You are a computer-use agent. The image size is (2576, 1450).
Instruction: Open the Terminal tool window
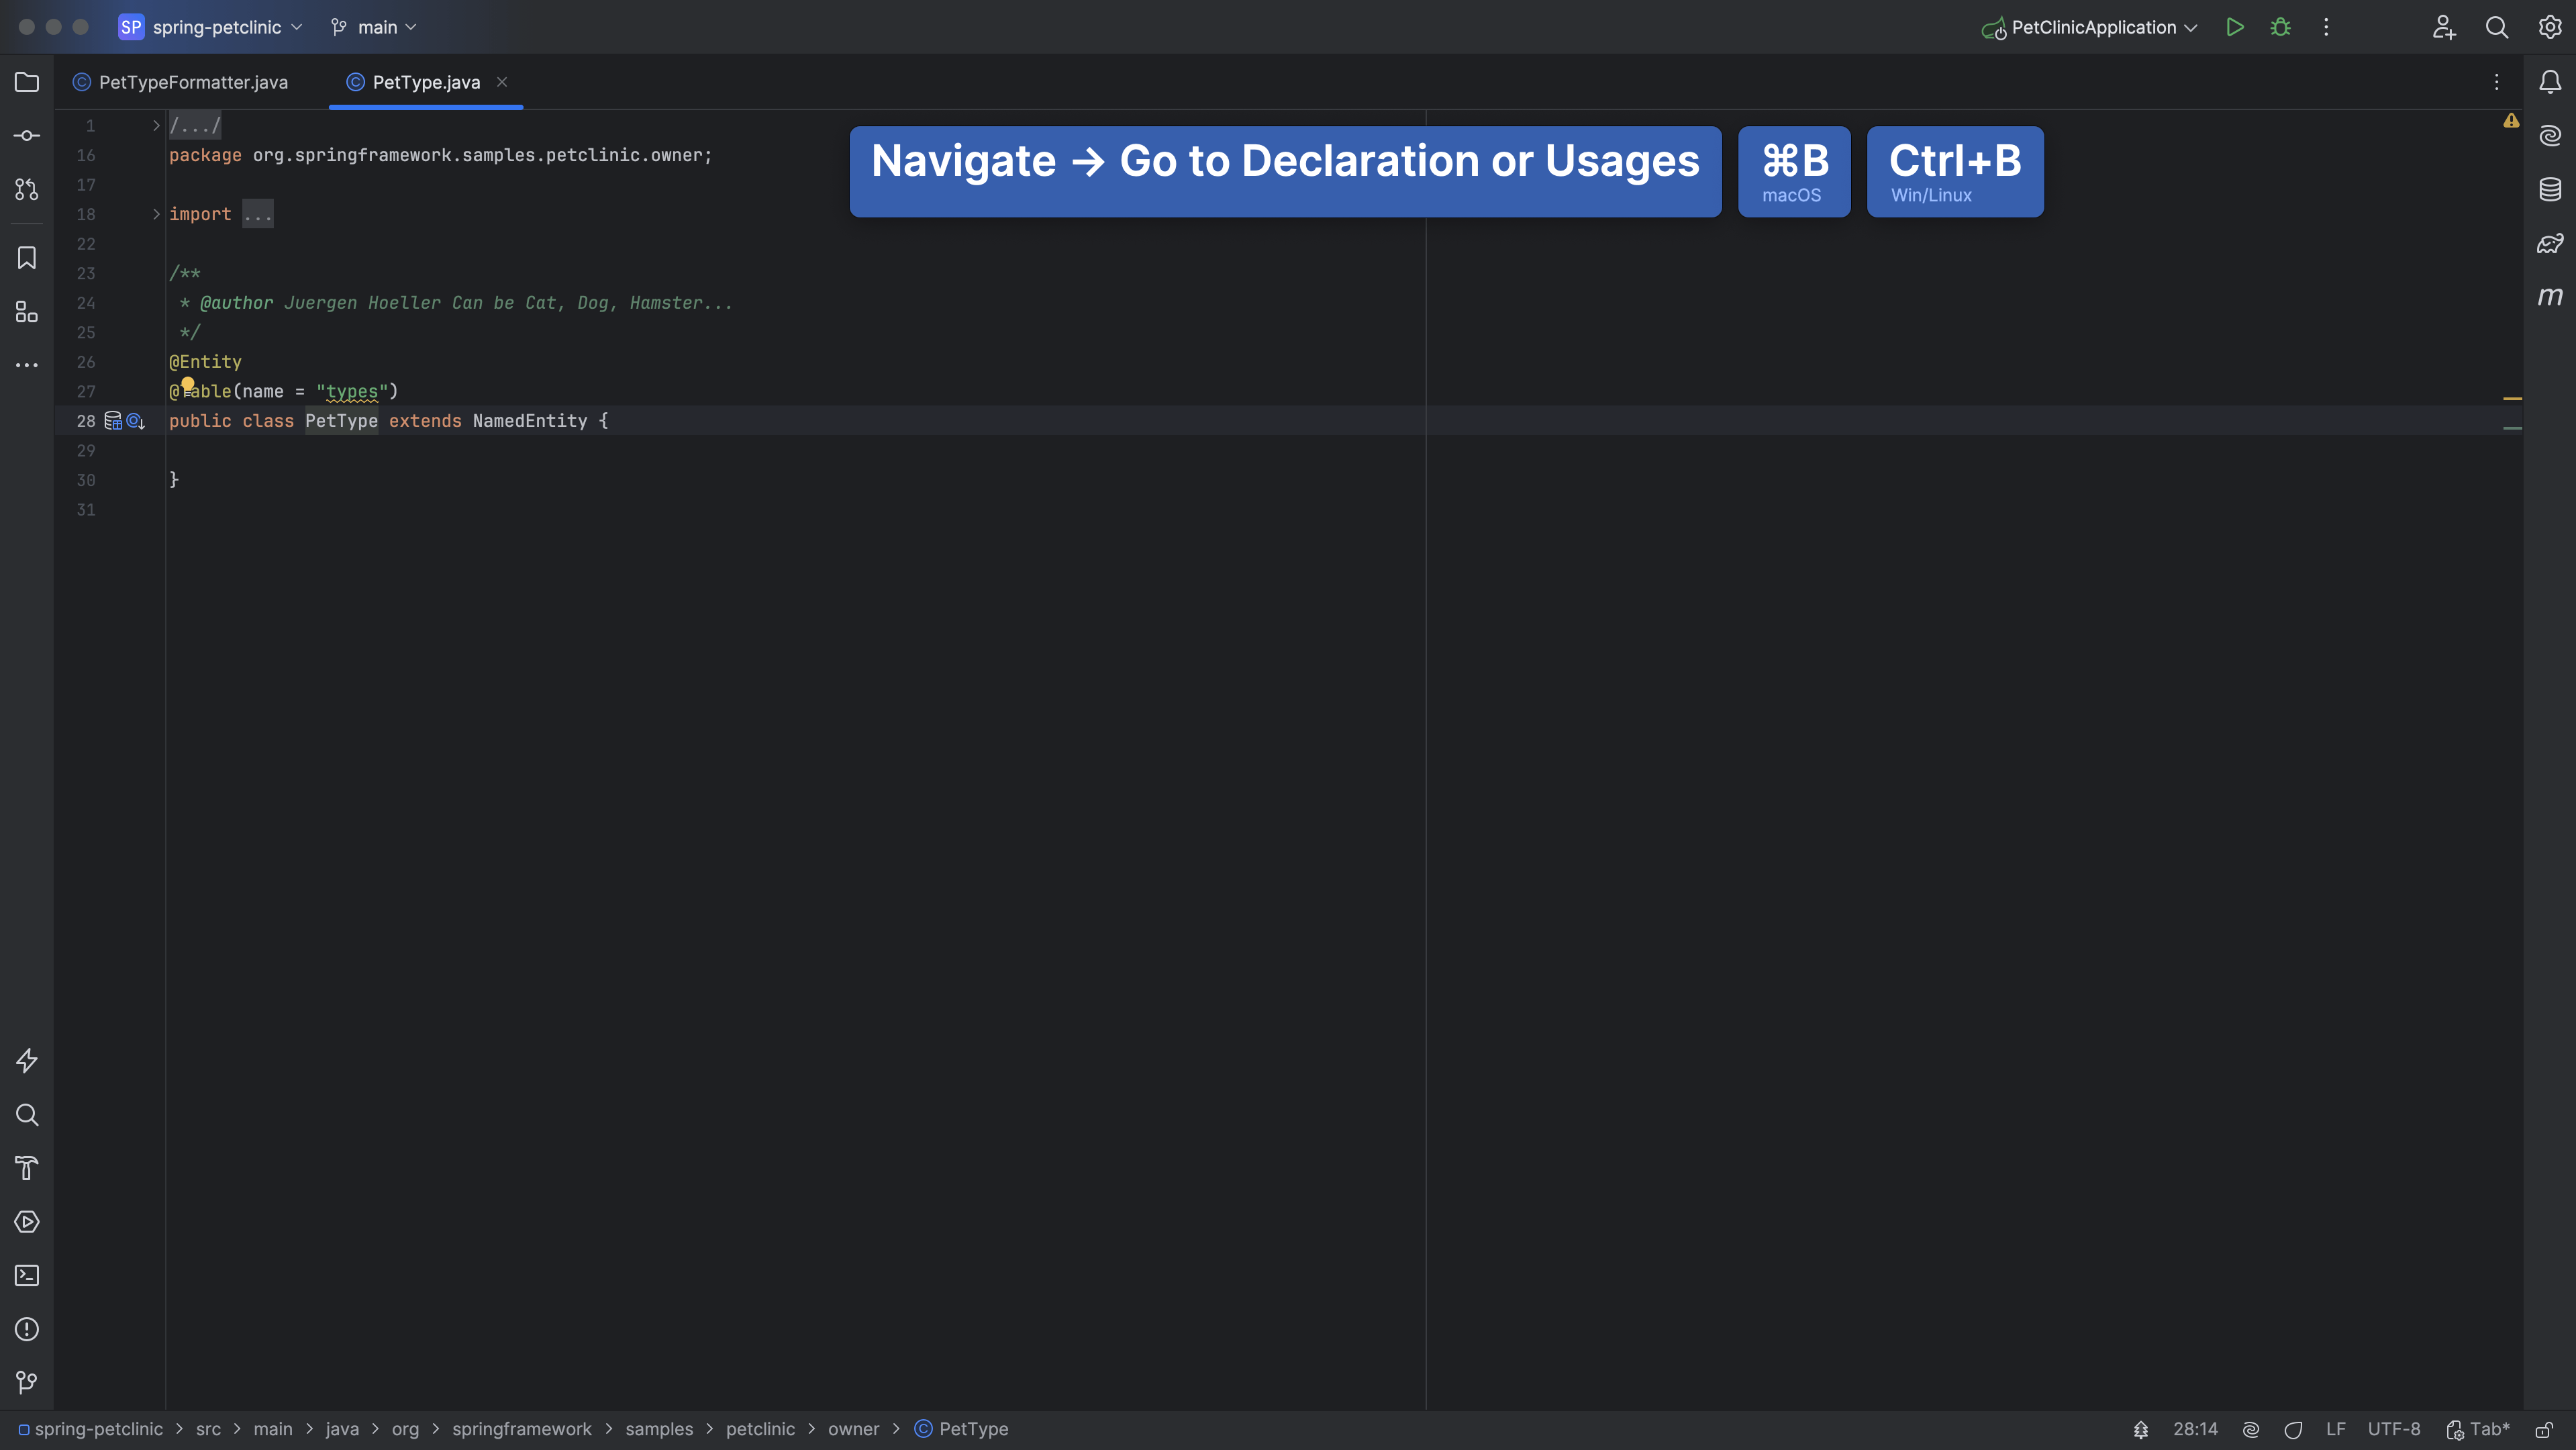pos(27,1275)
